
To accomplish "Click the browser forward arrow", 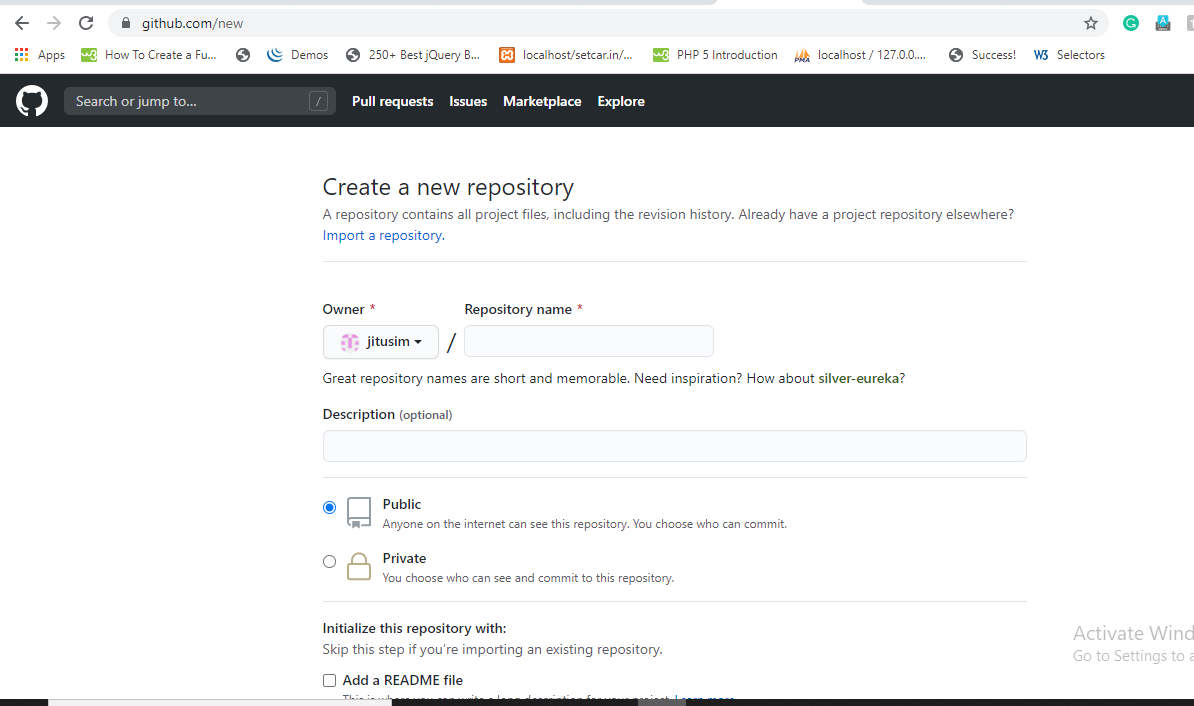I will [54, 24].
